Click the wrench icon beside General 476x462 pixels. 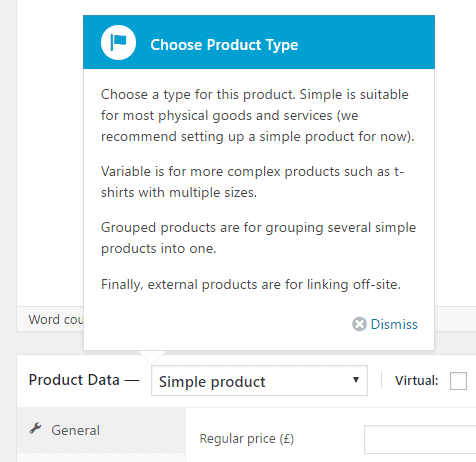click(36, 428)
